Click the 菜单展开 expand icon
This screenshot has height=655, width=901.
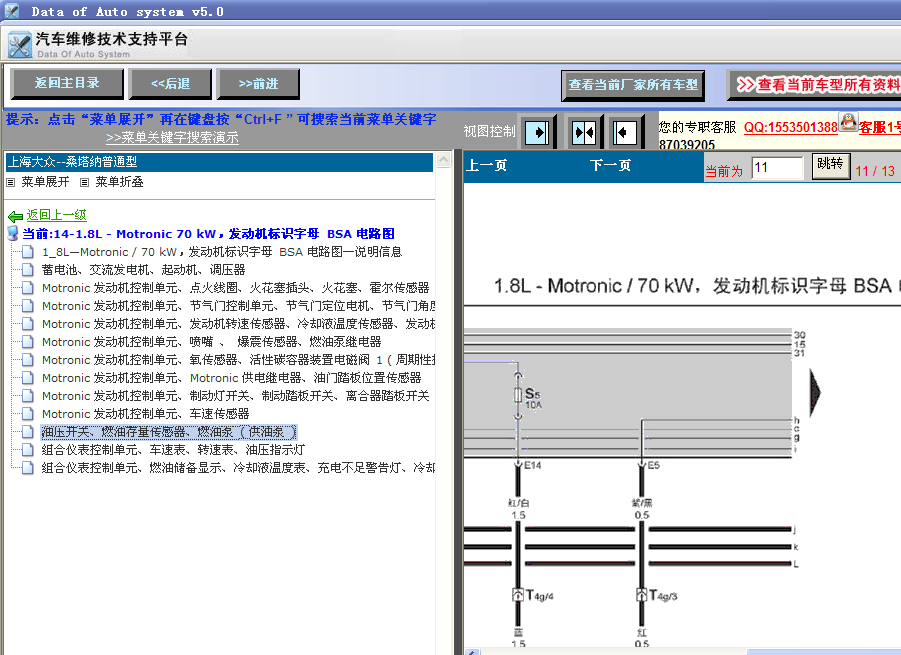10,183
